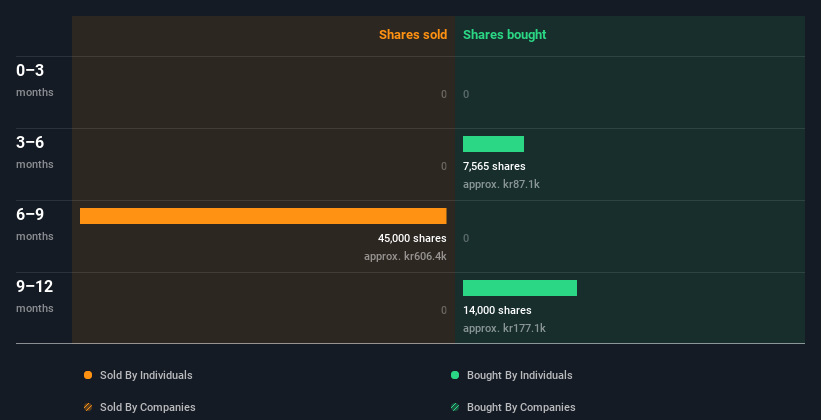Image resolution: width=821 pixels, height=420 pixels.
Task: Click the green Bought By Individuals legend dot
Action: tap(455, 375)
